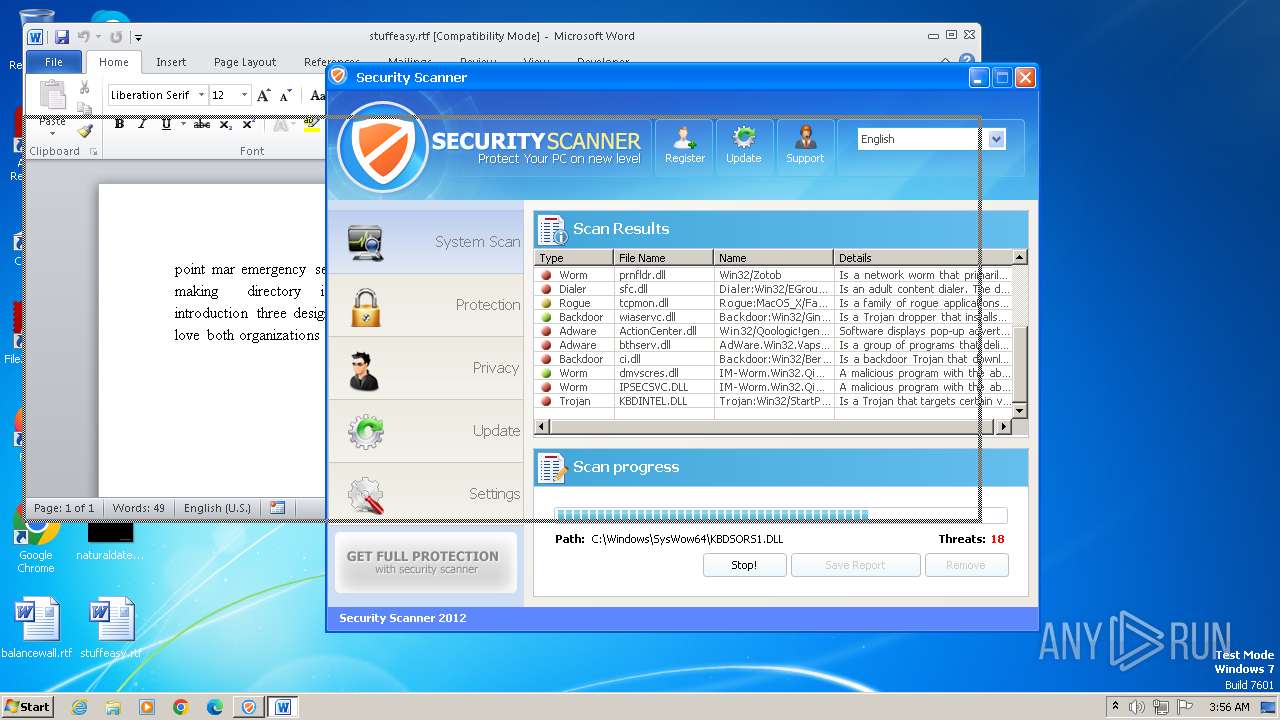Open the Windows Start menu
Viewport: 1280px width, 720px height.
[27, 707]
